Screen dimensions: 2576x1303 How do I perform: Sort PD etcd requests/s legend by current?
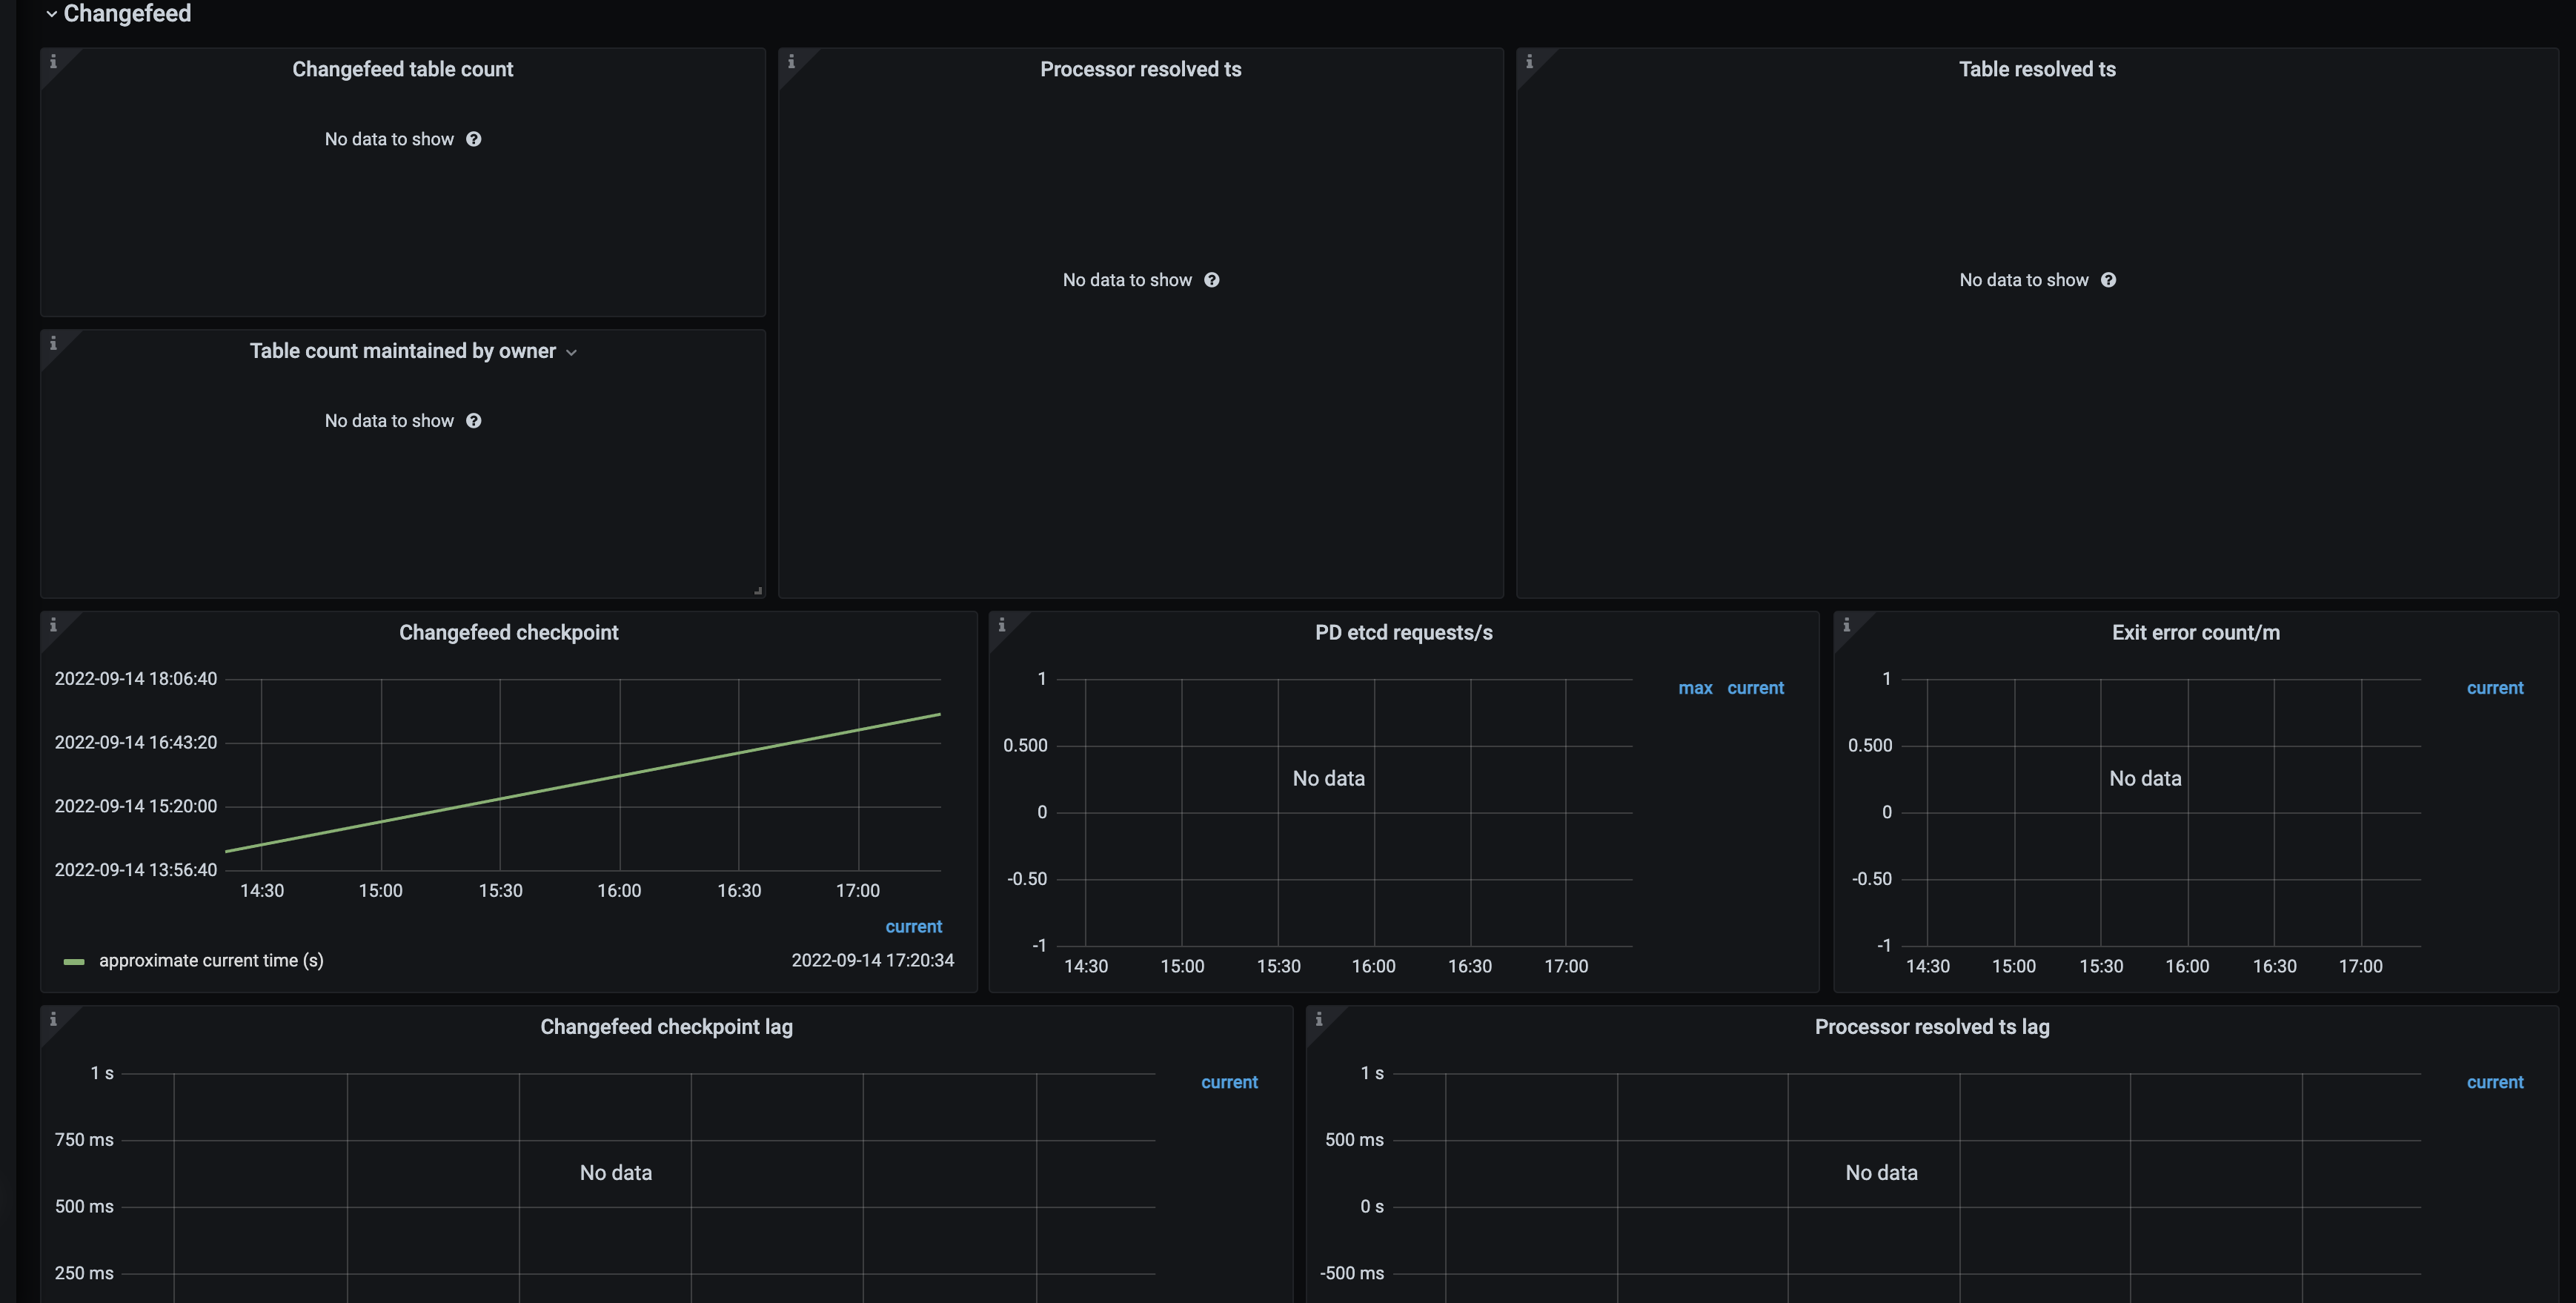pos(1755,688)
